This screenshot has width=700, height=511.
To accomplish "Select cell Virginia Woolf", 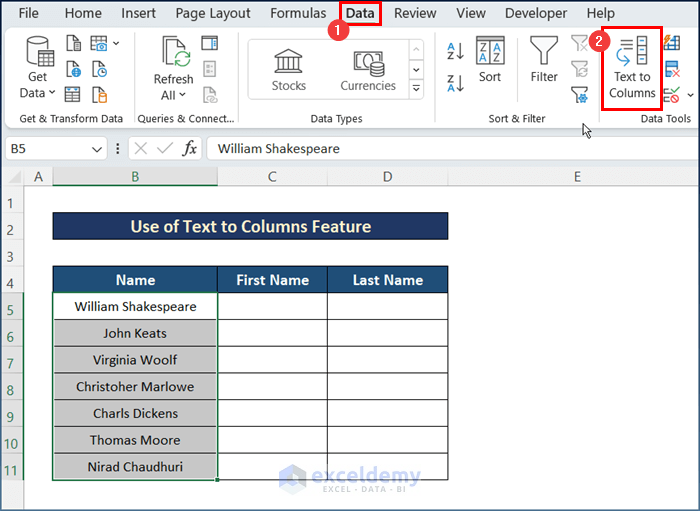I will [x=135, y=360].
